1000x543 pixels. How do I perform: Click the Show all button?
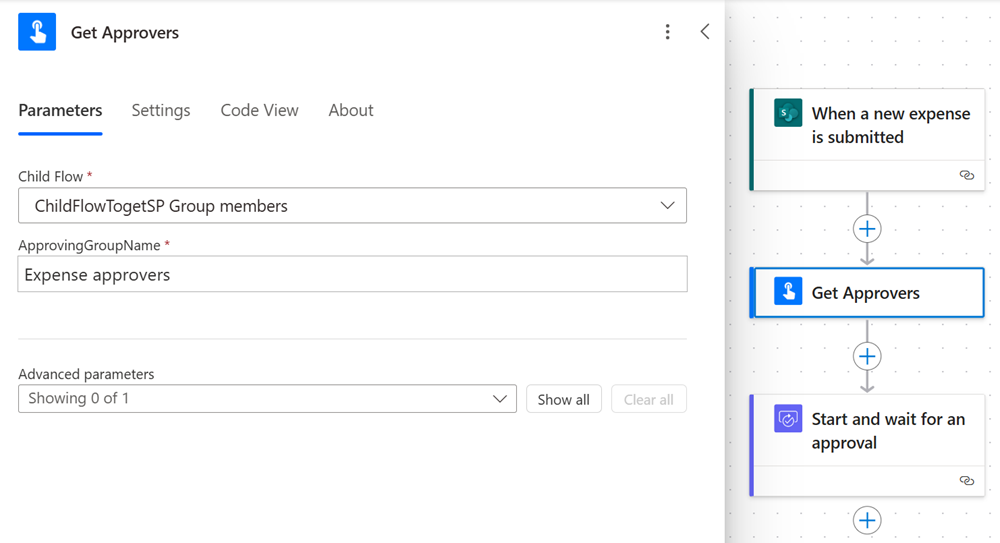point(563,399)
